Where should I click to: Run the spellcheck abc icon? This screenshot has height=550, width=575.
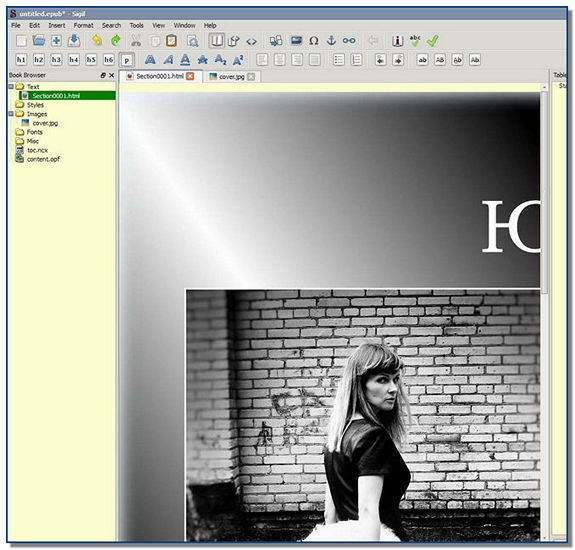click(415, 41)
